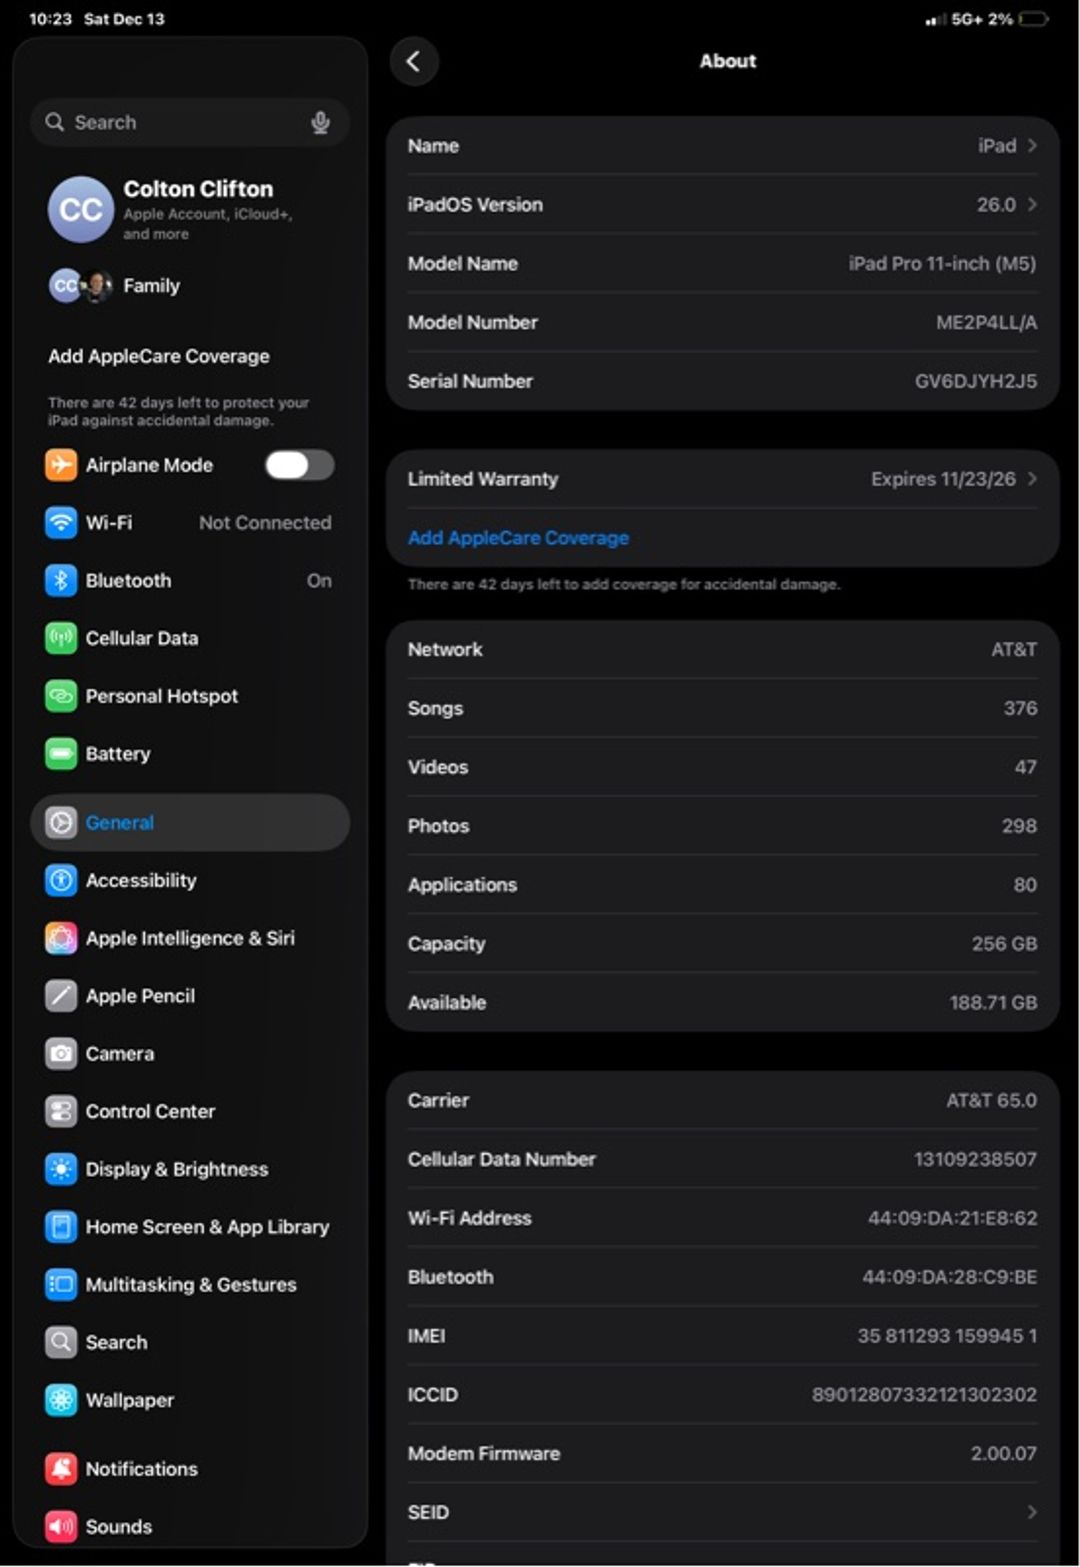Image resolution: width=1080 pixels, height=1567 pixels.
Task: Open the Colton Clifton Apple Account
Action: click(190, 208)
